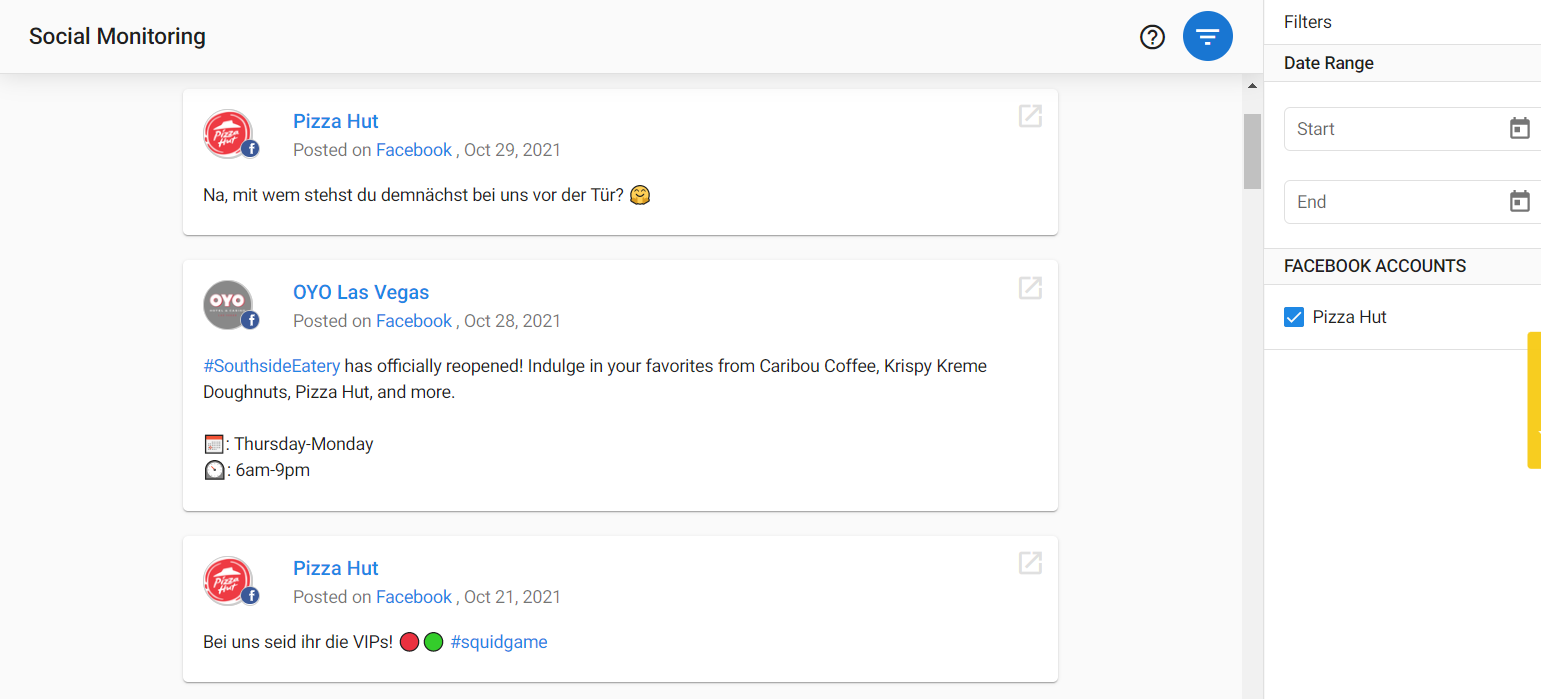Viewport: 1541px width, 699px height.
Task: Open the Oct 29 Pizza Hut post externally
Action: tap(1030, 116)
